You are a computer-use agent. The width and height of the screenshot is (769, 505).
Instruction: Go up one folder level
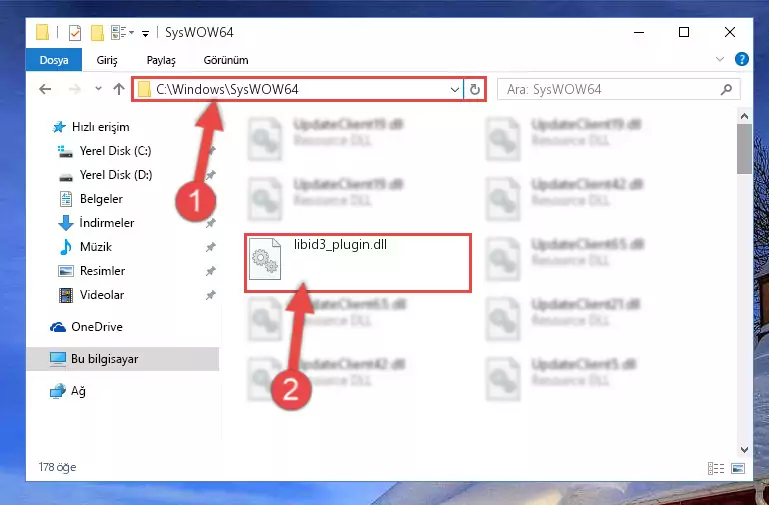(119, 89)
